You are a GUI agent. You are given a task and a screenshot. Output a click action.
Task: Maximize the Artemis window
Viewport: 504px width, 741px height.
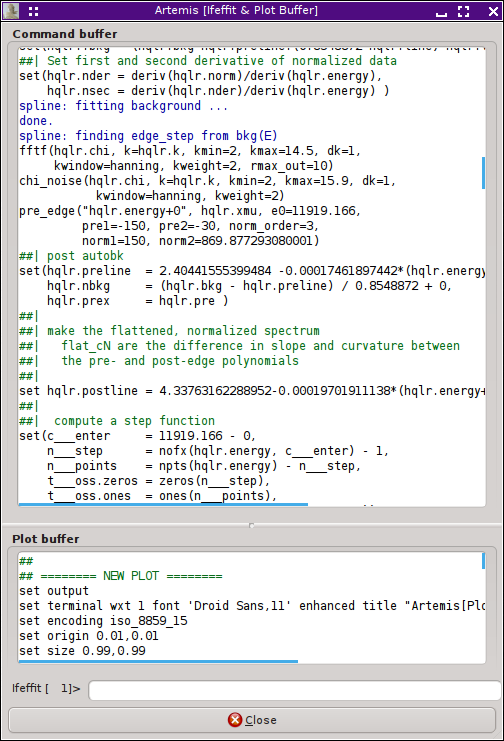[464, 11]
